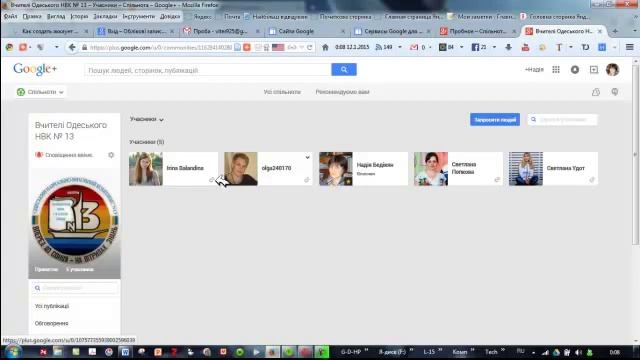Open Irina Balandina's profile name
The image size is (640, 360).
[185, 168]
